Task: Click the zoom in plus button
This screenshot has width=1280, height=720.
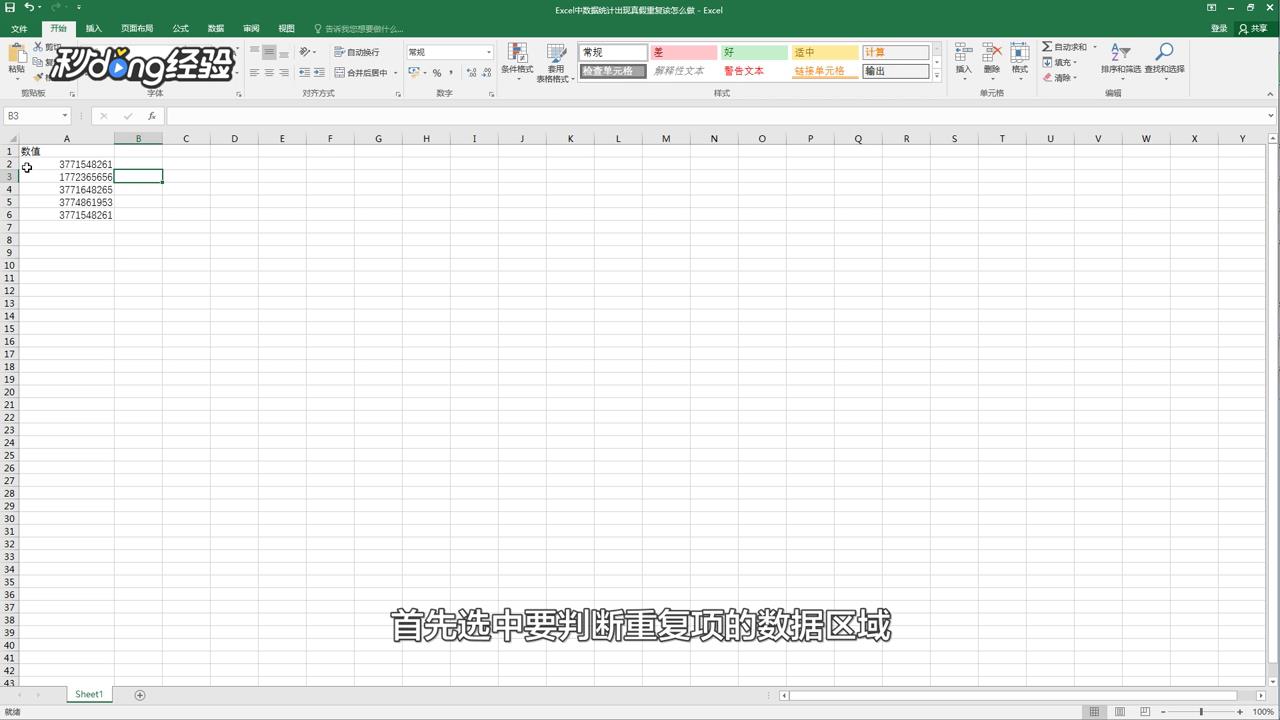Action: (1240, 712)
